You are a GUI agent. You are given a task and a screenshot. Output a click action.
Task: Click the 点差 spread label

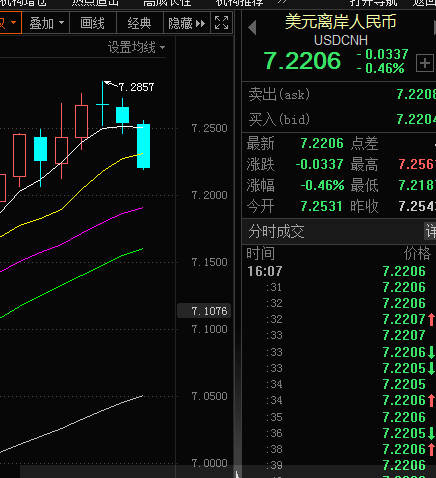364,144
